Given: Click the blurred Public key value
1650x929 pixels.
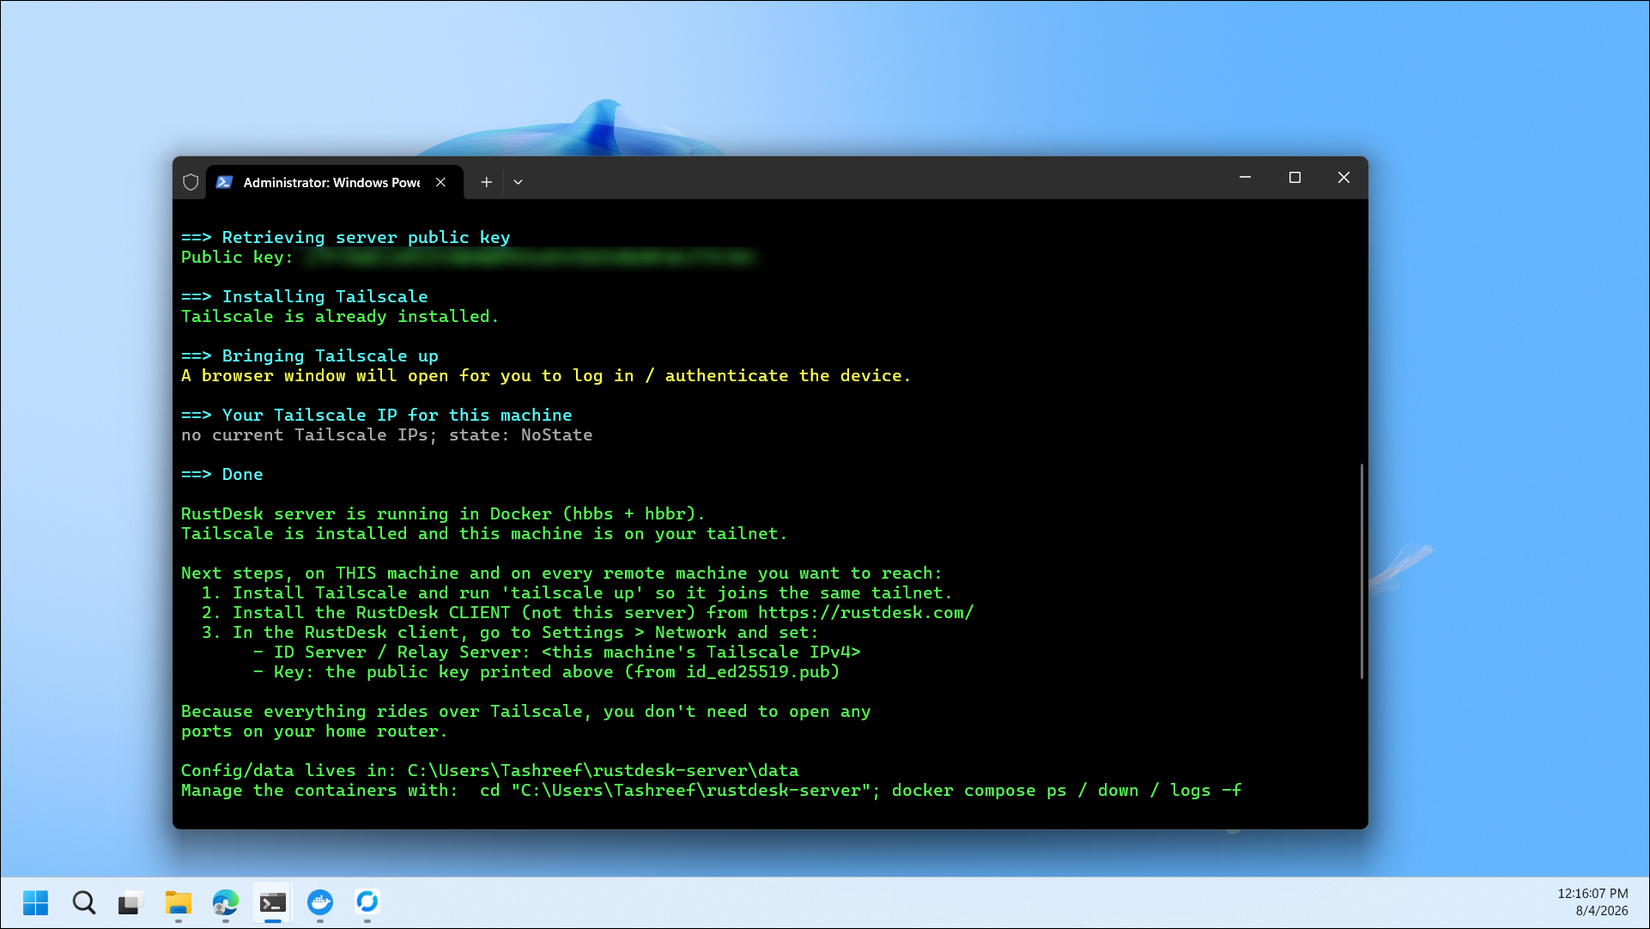Looking at the screenshot, I should click(530, 258).
